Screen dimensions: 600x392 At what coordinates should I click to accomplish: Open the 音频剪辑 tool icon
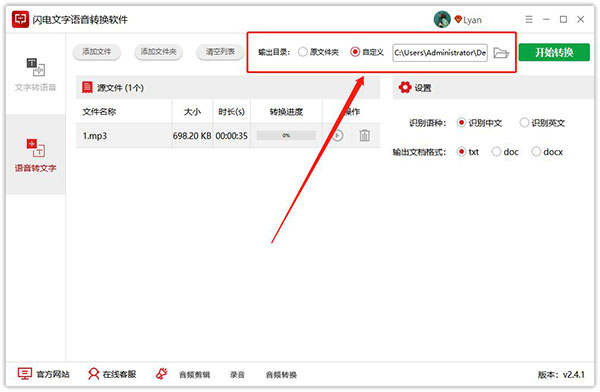coord(162,374)
